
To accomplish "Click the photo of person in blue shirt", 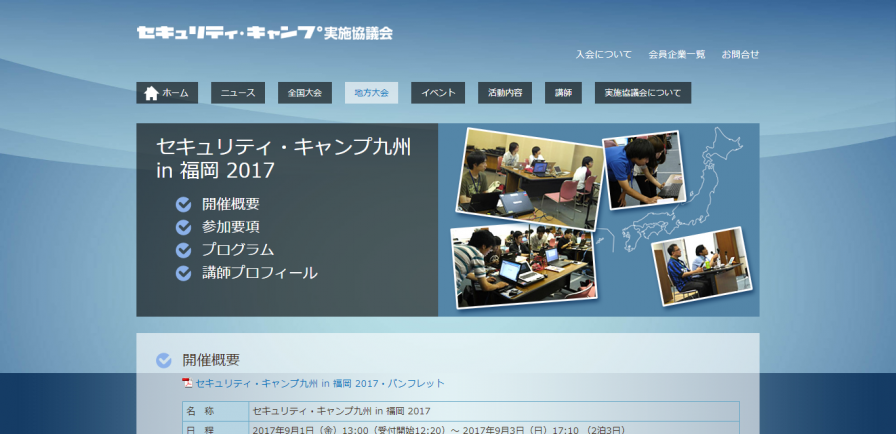I will (644, 170).
